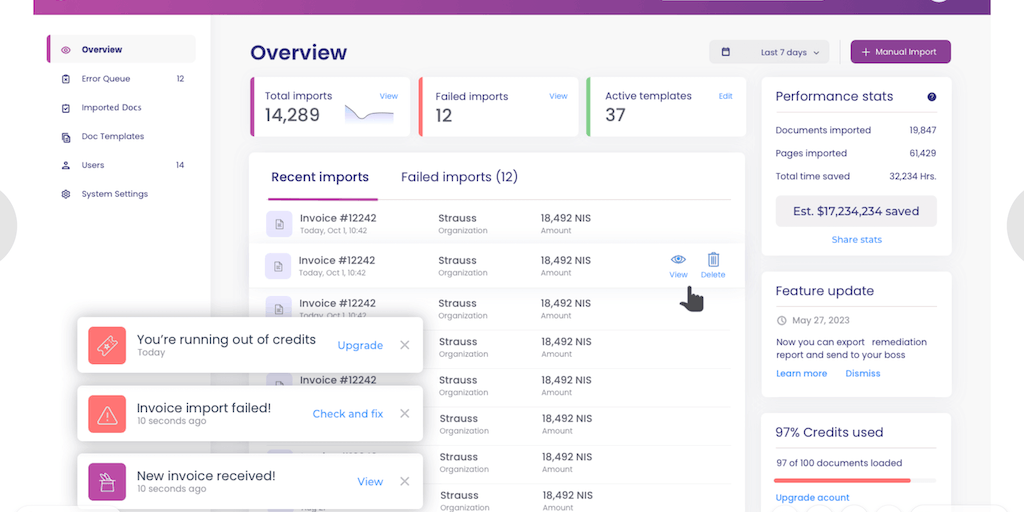Click document icon of first Invoice #12242 row
1024x512 pixels.
pyautogui.click(x=279, y=224)
